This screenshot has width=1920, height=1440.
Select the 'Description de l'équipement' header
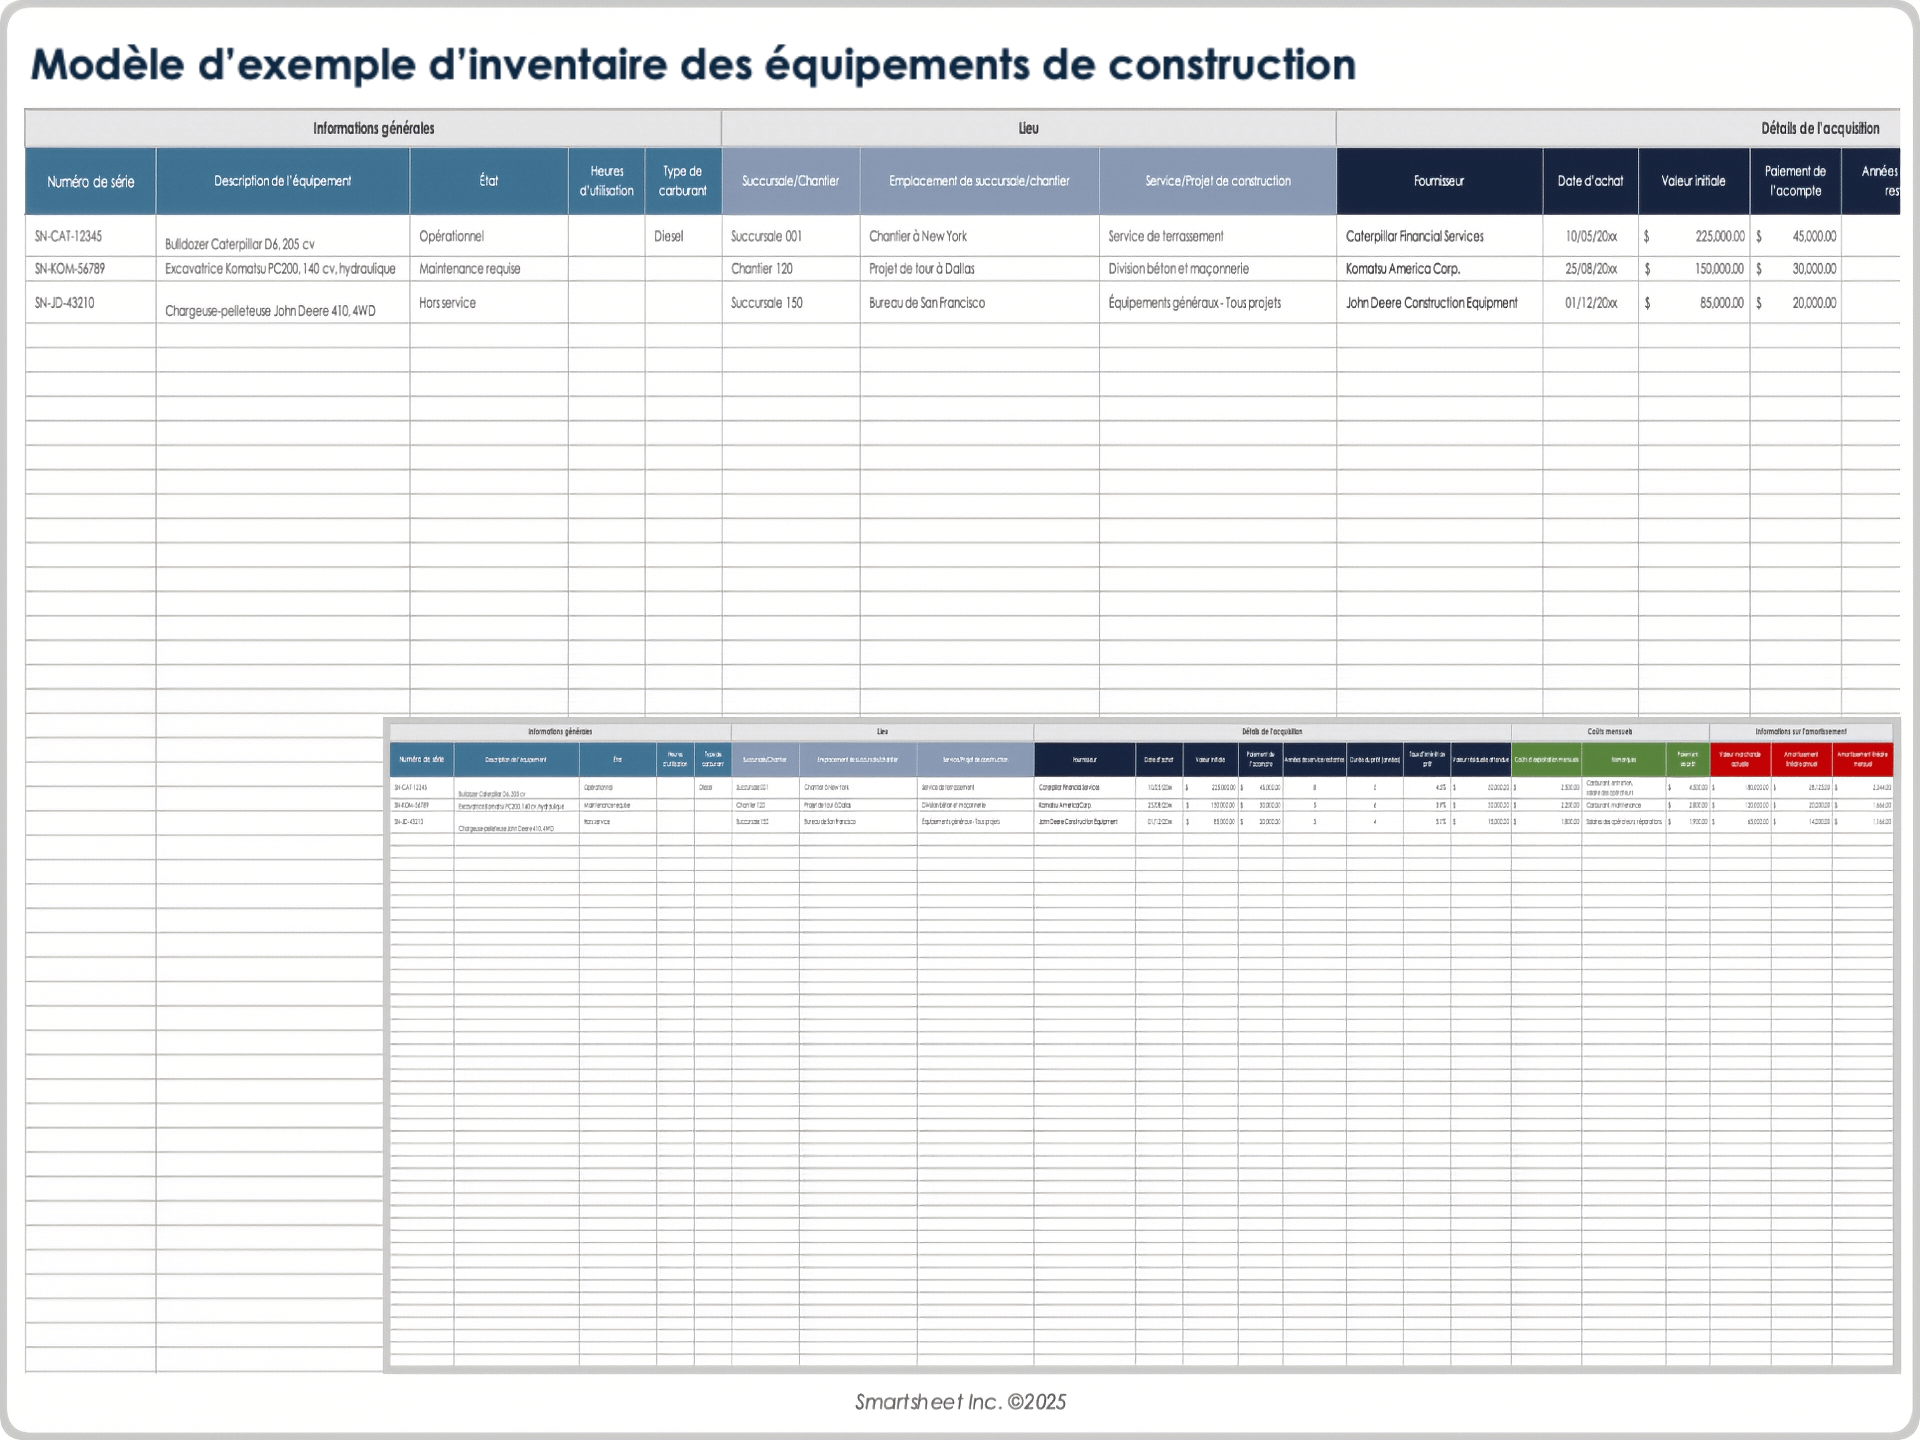[283, 181]
